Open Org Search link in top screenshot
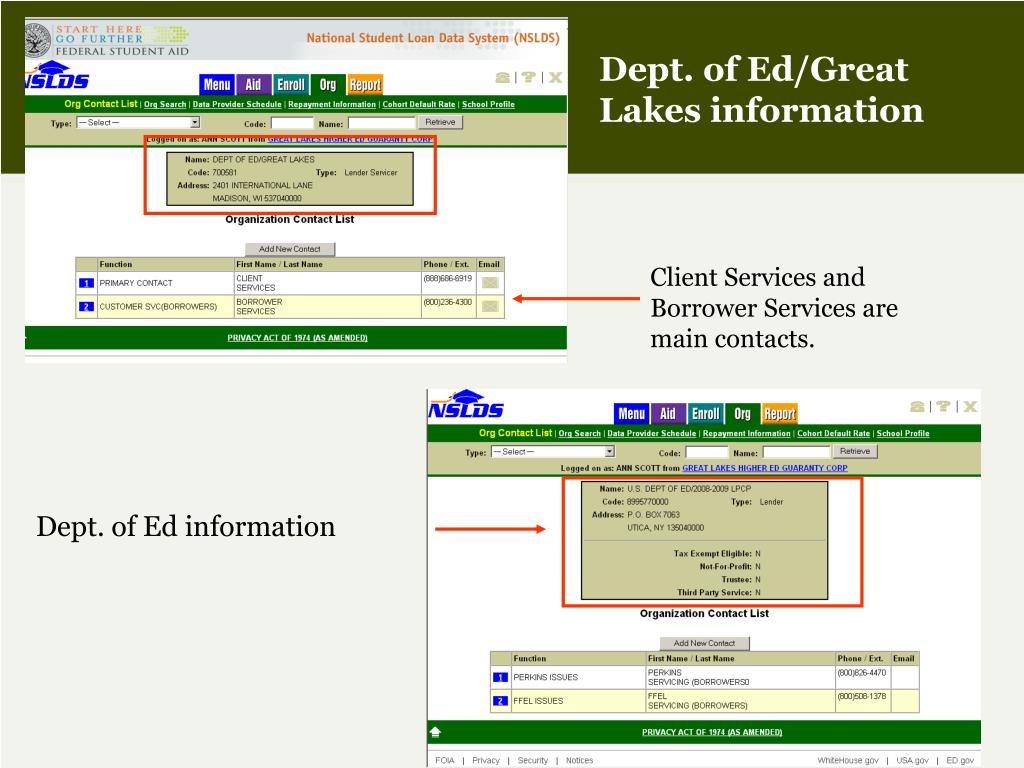Image resolution: width=1024 pixels, height=768 pixels. pyautogui.click(x=165, y=104)
